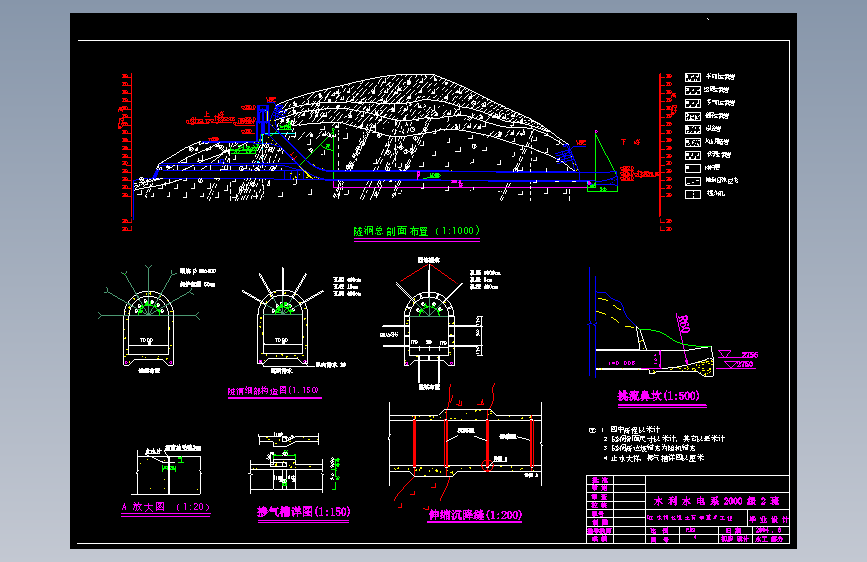867x562 pixels.
Task: Click the red circle marker in joint detail
Action: point(487,466)
